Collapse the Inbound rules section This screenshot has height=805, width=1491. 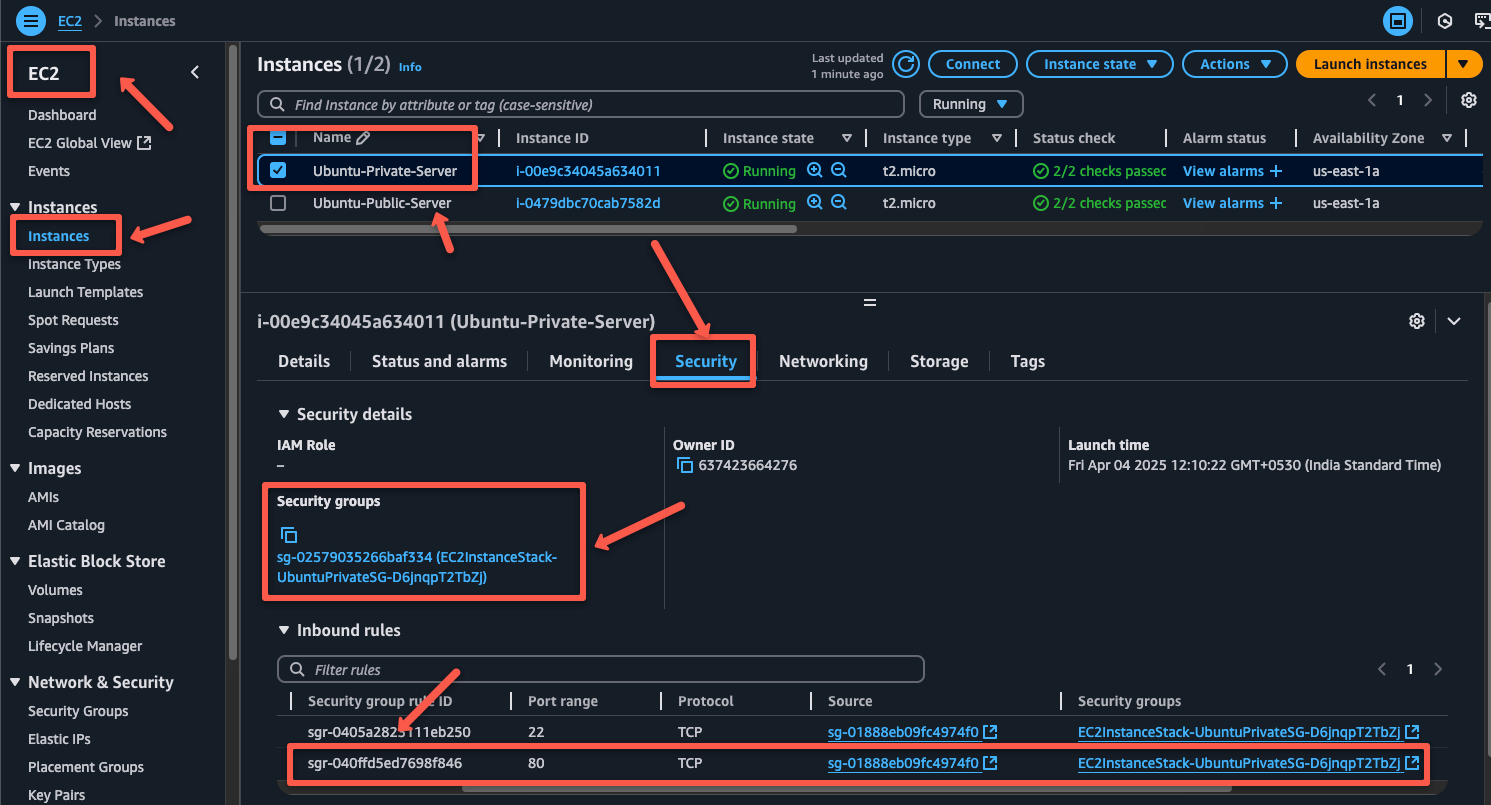click(x=285, y=630)
